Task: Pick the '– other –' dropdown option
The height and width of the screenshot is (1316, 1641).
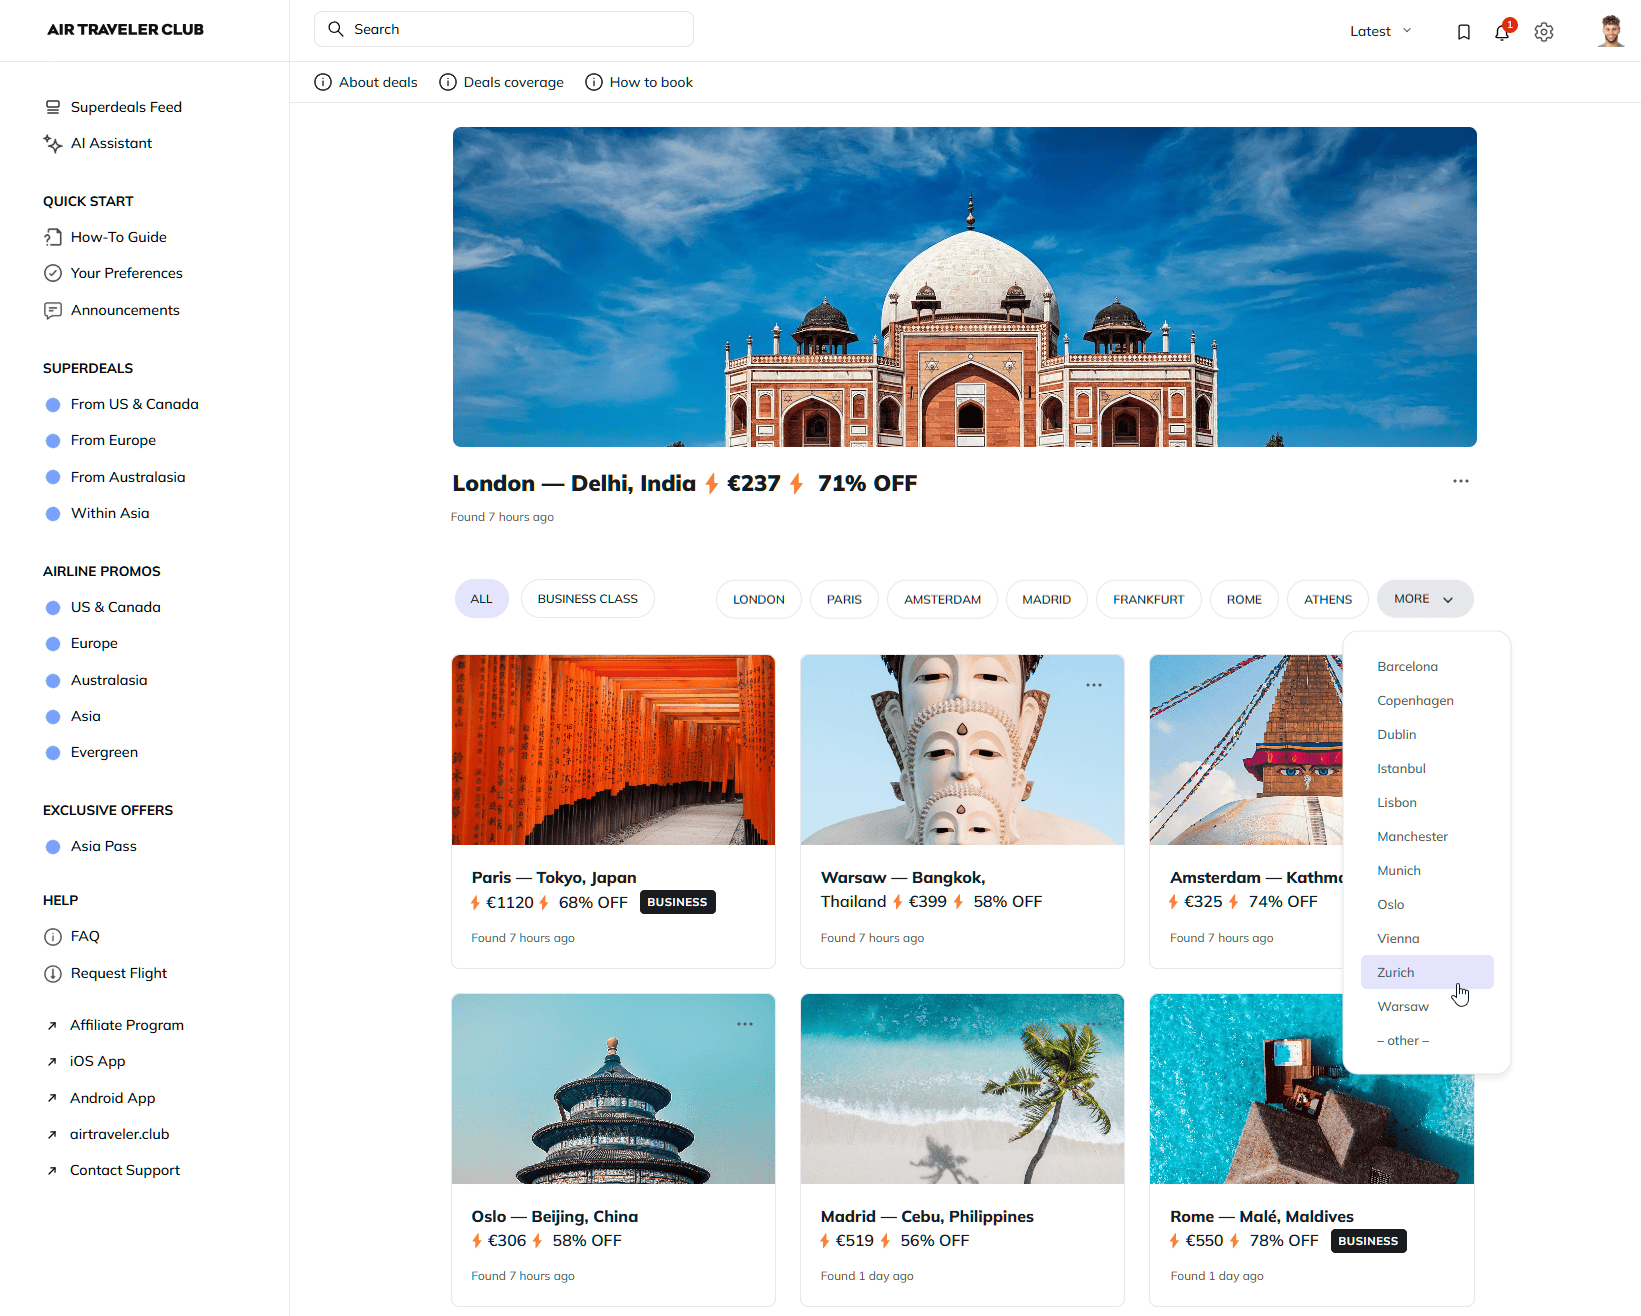Action: point(1403,1041)
